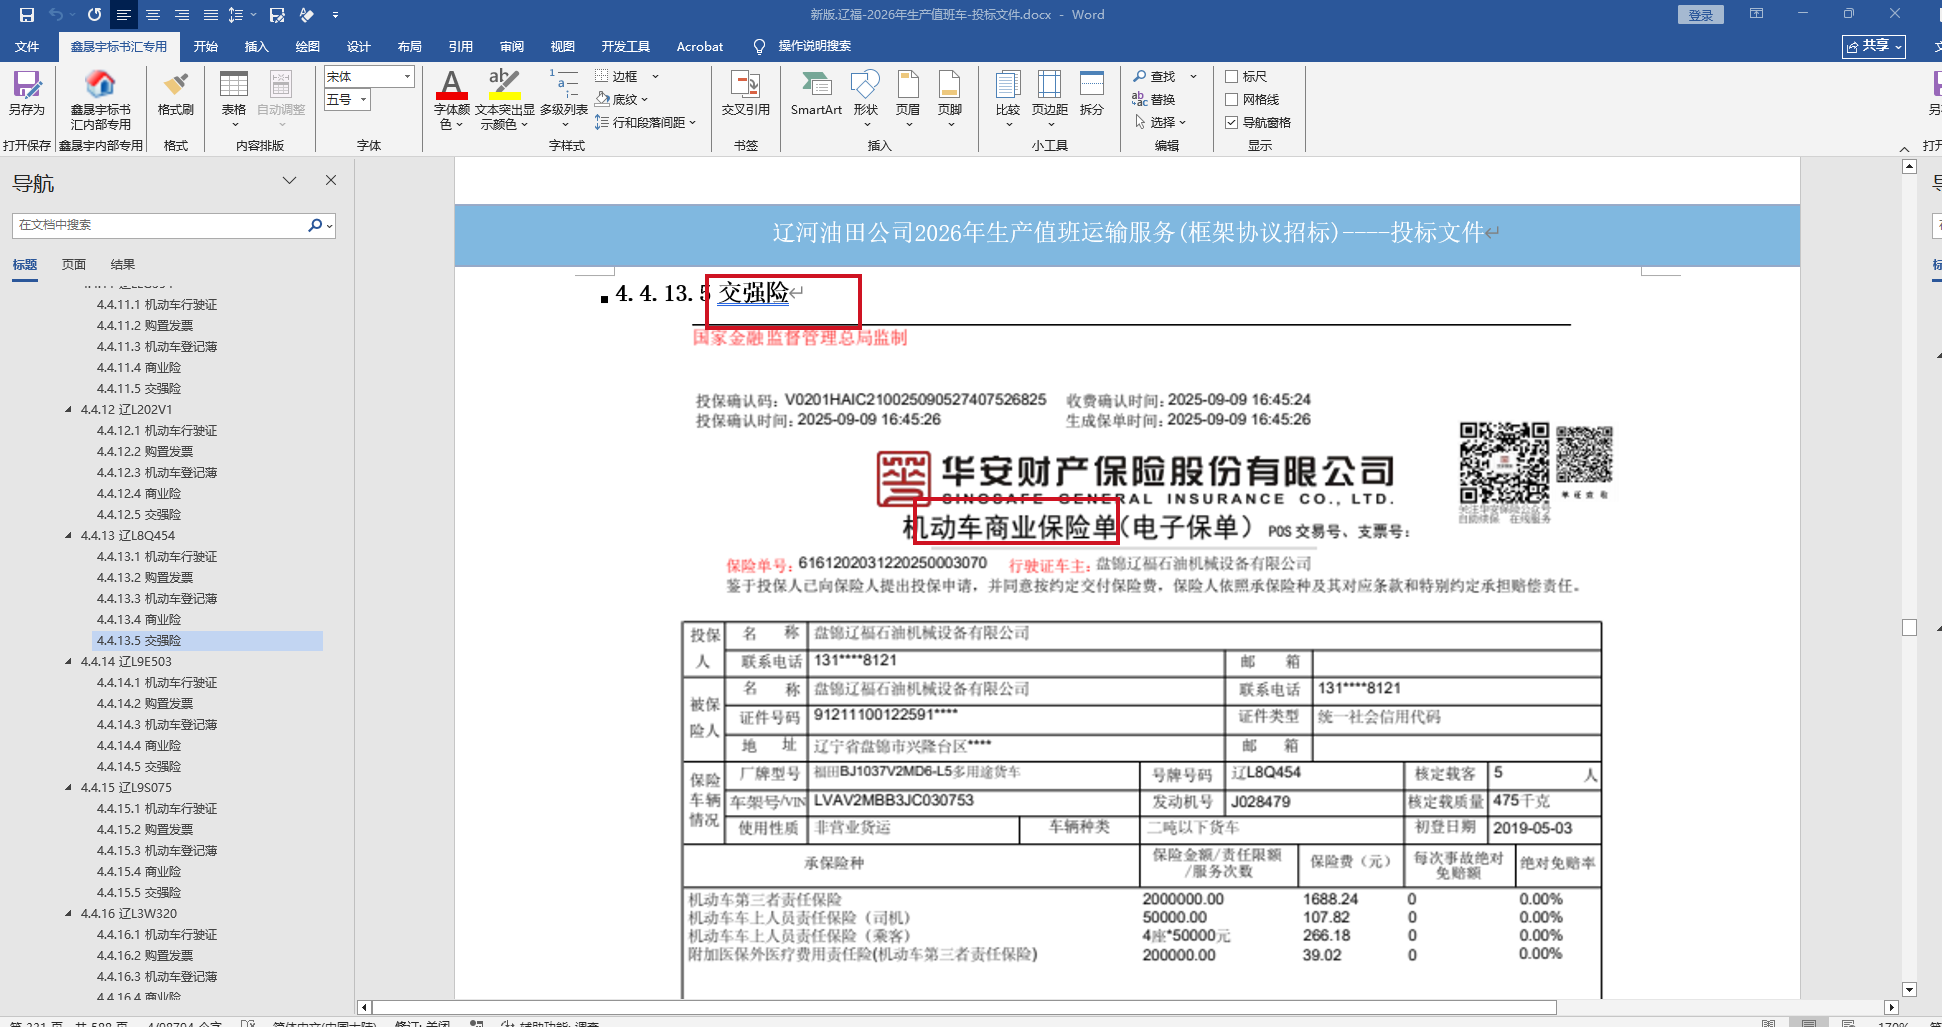Click the vertical scrollbar down arrow

point(1909,989)
